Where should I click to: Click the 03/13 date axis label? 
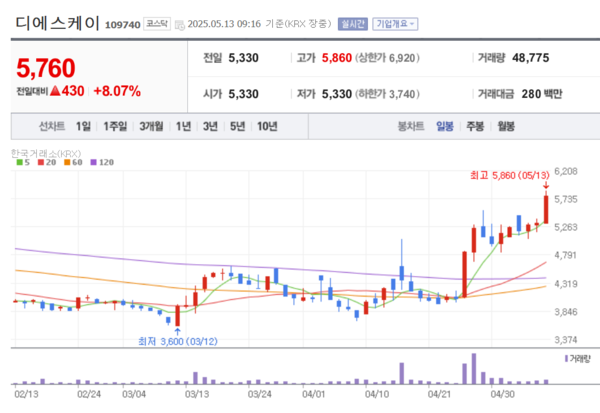pos(197,394)
